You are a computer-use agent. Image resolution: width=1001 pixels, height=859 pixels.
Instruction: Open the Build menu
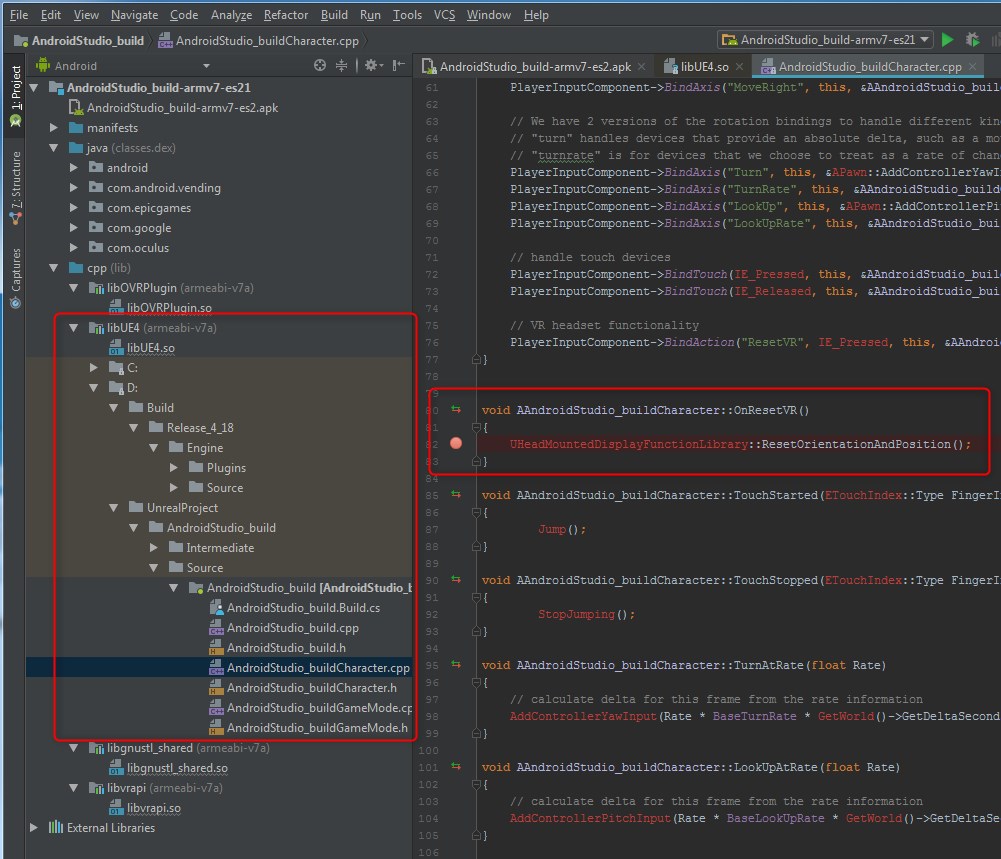click(334, 15)
